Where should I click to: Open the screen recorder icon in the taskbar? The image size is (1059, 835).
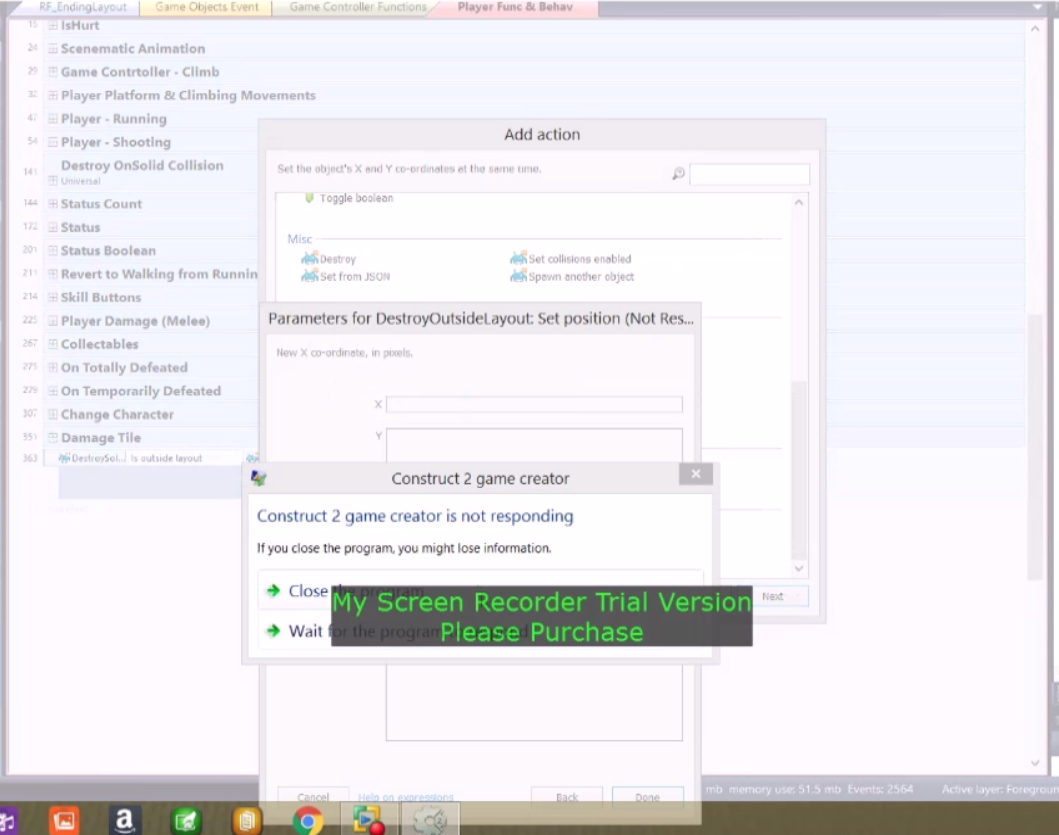[367, 820]
